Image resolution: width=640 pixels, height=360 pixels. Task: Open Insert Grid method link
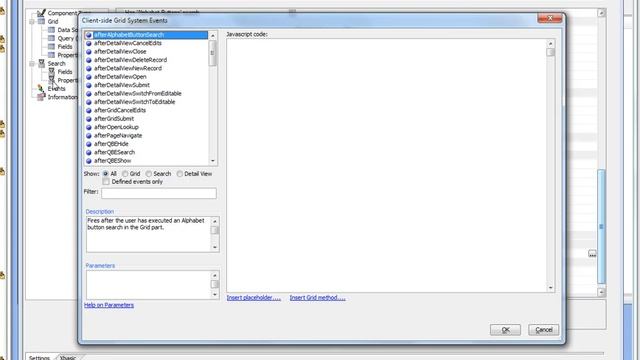tap(318, 298)
